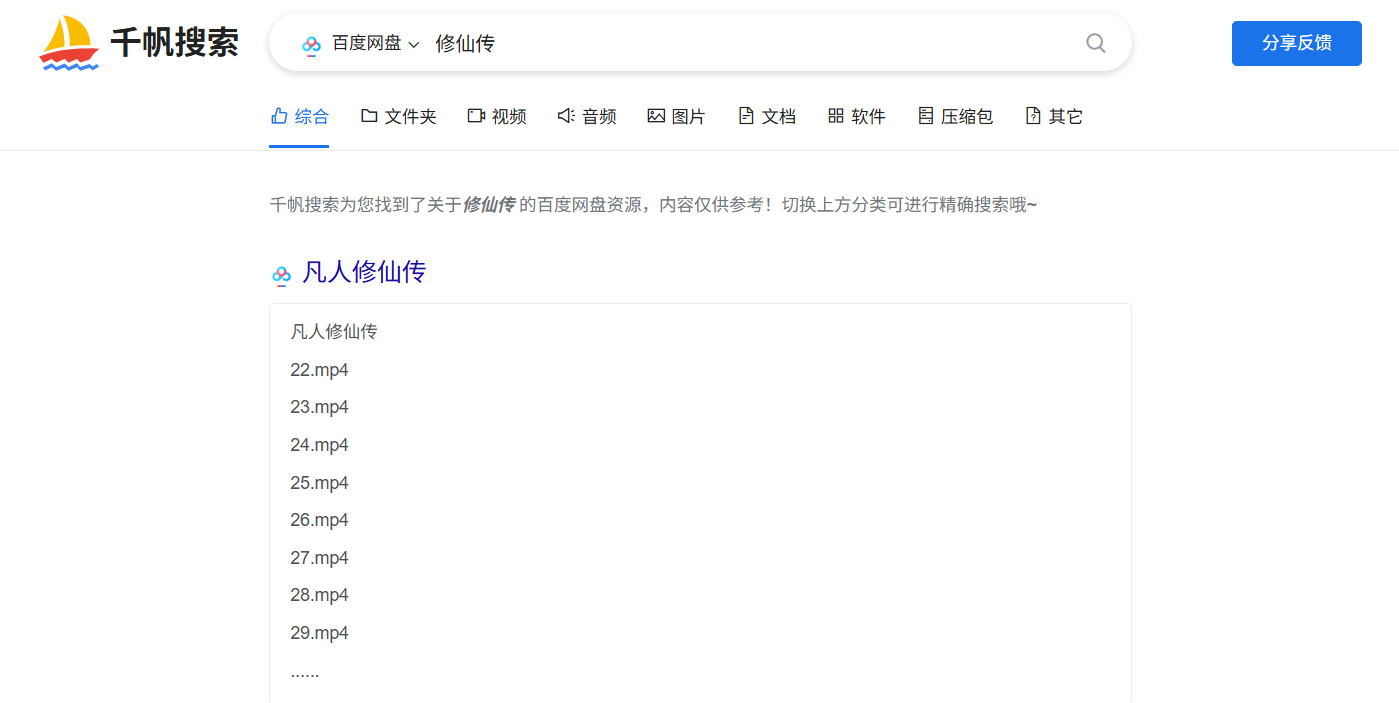Select the file 28.mp4
The image size is (1399, 703).
point(320,595)
